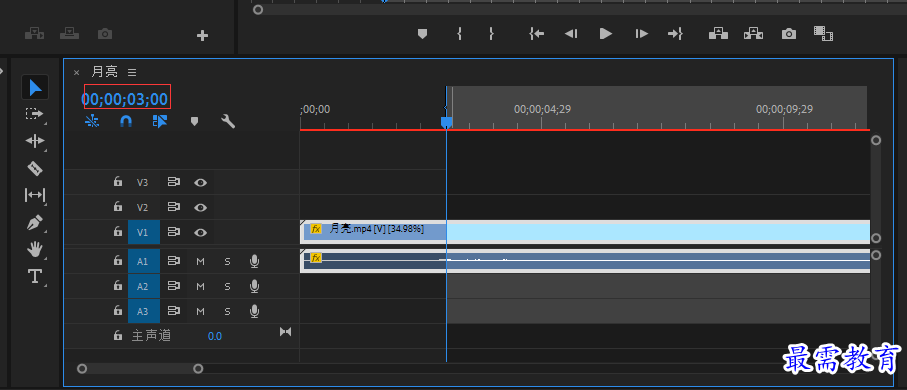Viewport: 907px width, 390px height.
Task: Select the 月亮 sequence tab
Action: point(105,72)
